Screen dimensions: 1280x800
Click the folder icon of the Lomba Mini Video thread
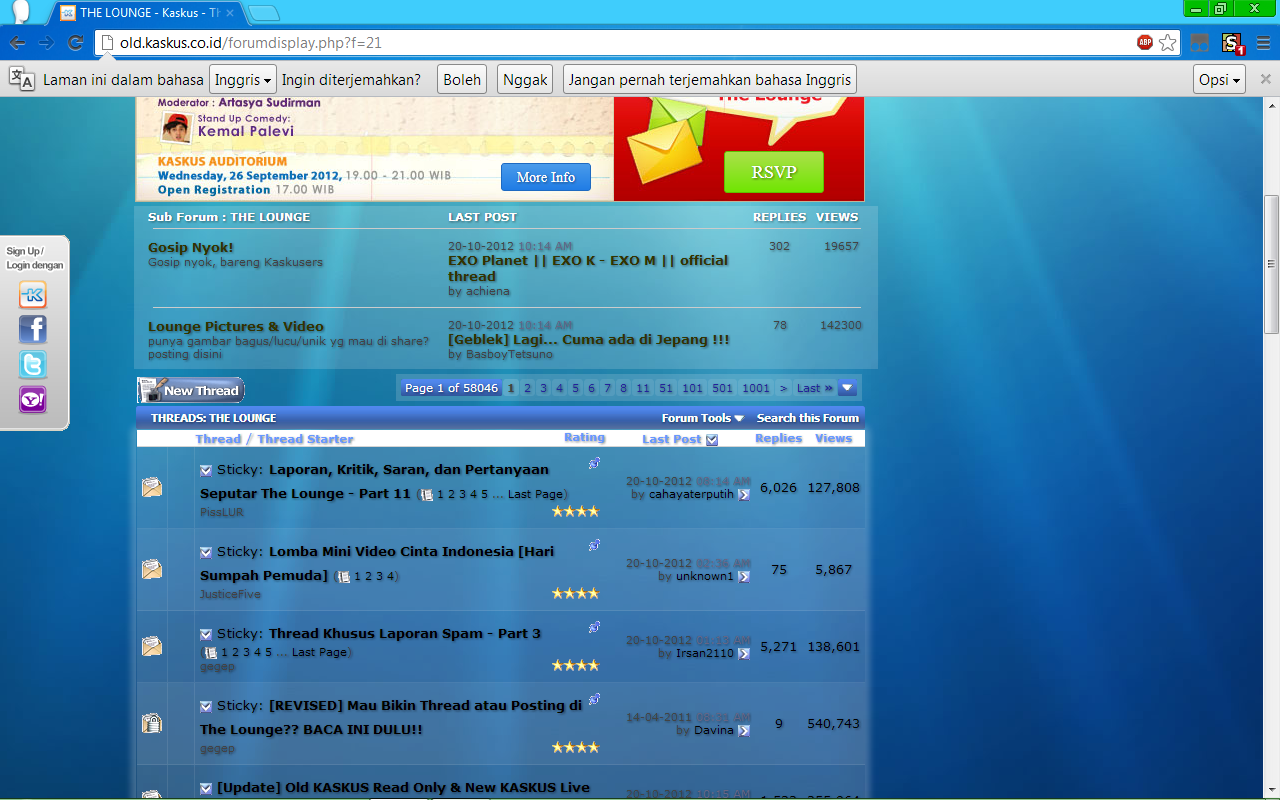(x=152, y=569)
